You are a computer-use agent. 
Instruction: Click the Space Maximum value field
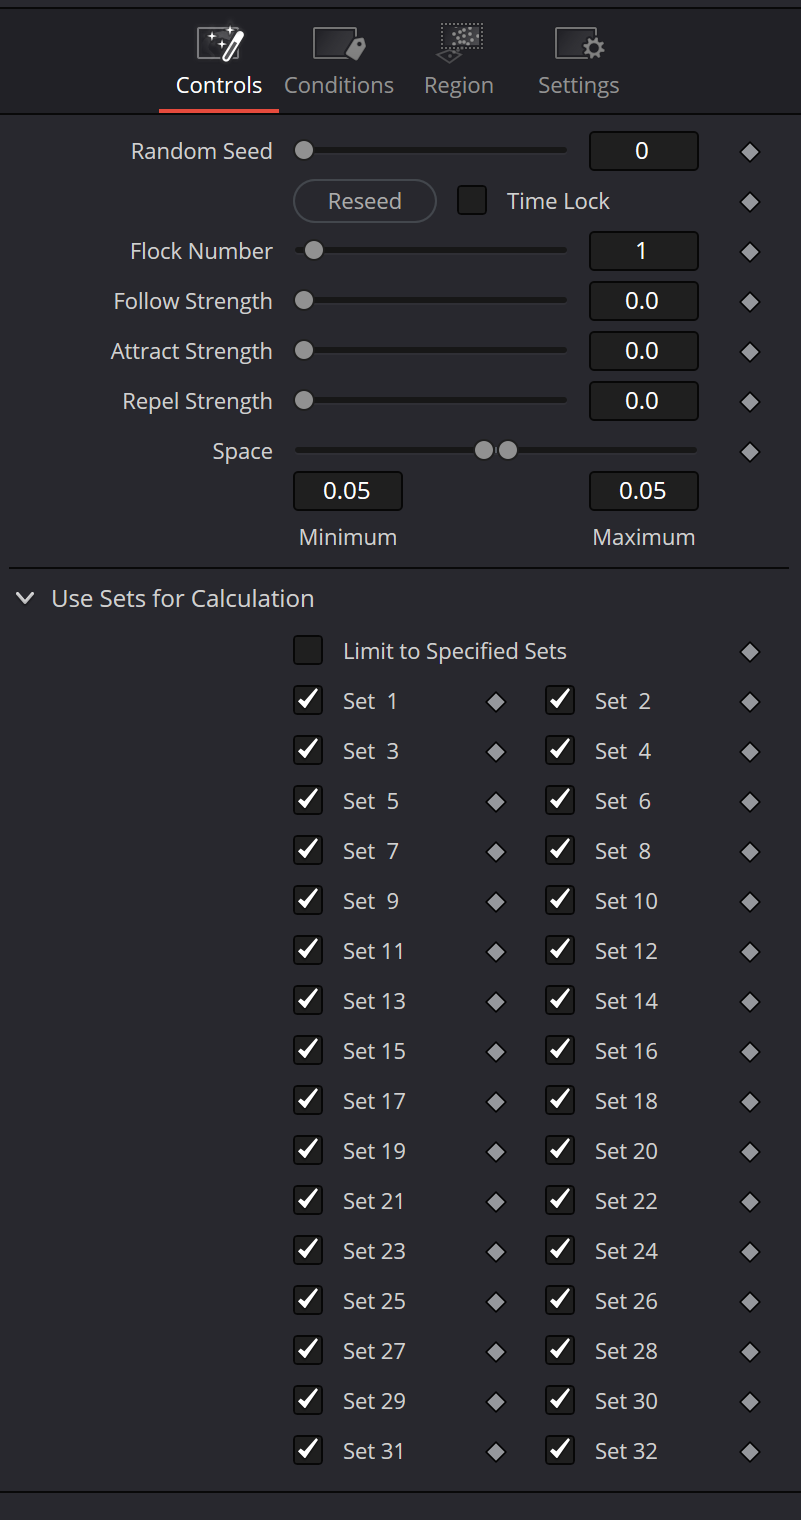pyautogui.click(x=644, y=491)
